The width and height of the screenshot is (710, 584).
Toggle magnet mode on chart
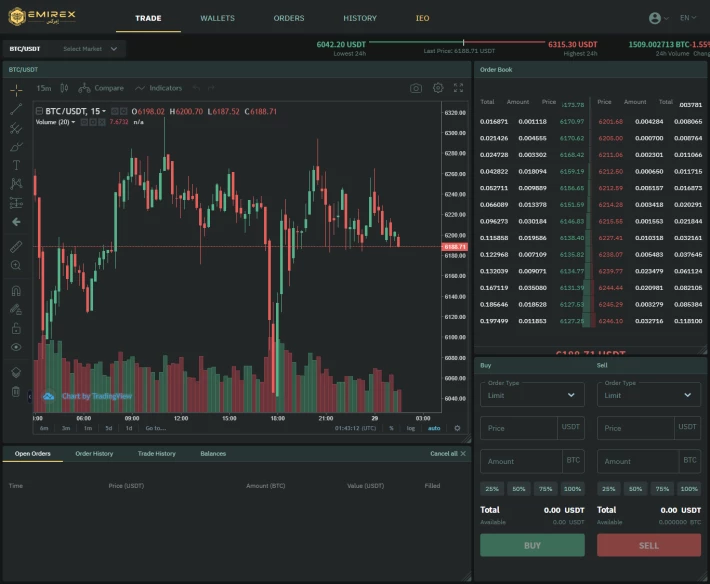[16, 291]
